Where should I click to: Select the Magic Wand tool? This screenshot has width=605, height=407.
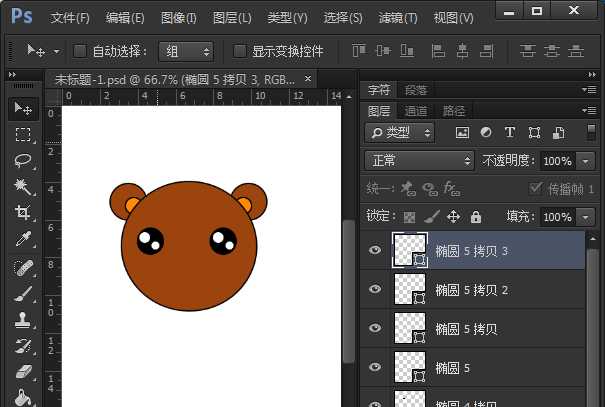(x=23, y=187)
